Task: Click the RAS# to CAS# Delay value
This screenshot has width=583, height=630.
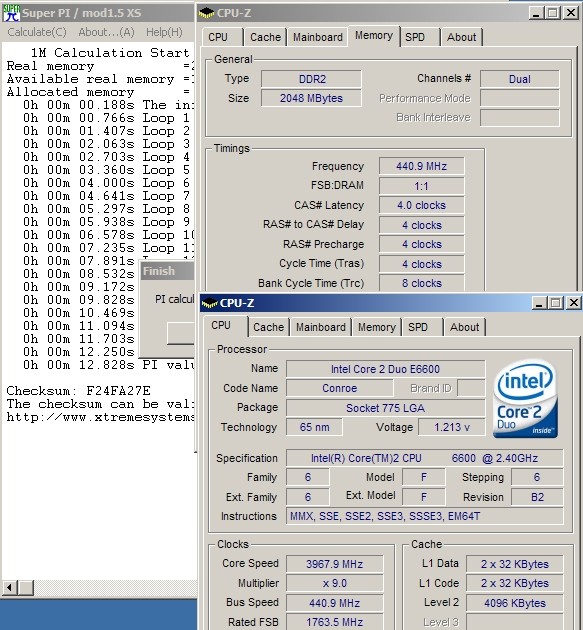Action: tap(421, 225)
